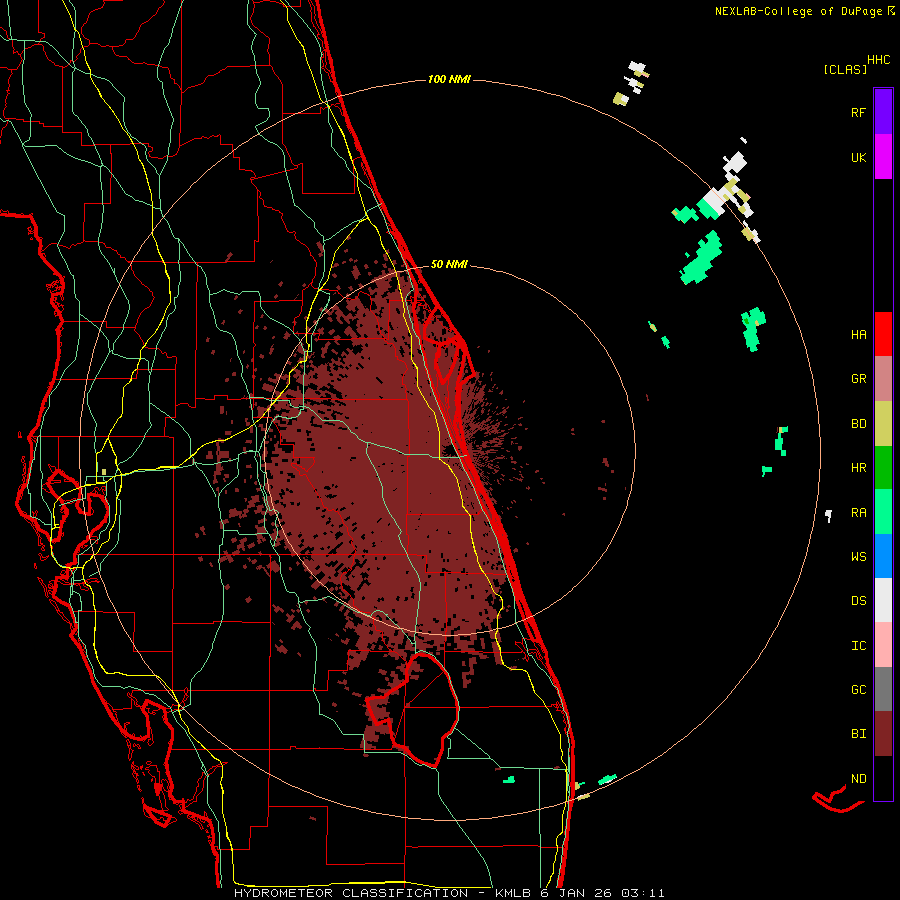900x900 pixels.
Task: Click the HA red legend color swatch
Action: pos(883,334)
